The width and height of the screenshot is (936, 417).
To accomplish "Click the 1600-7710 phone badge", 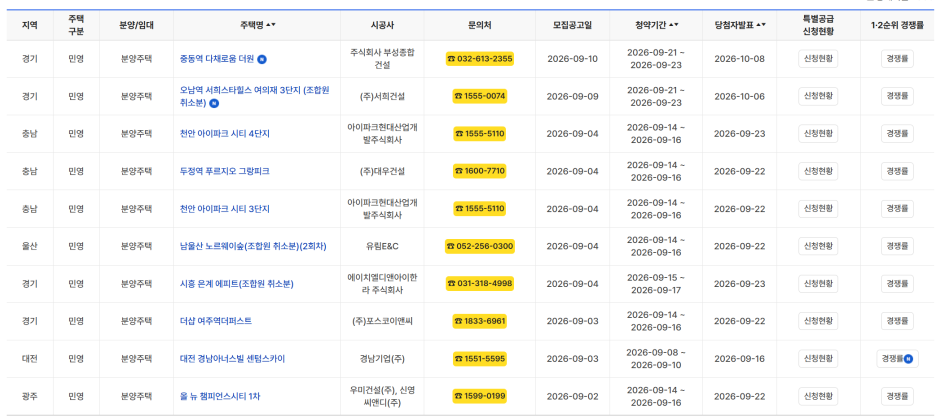I will click(x=480, y=171).
